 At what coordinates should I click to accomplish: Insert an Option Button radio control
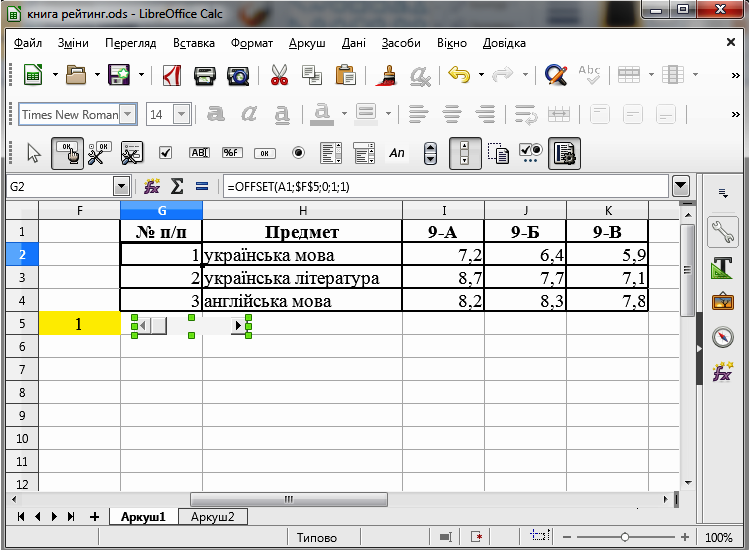coord(298,153)
